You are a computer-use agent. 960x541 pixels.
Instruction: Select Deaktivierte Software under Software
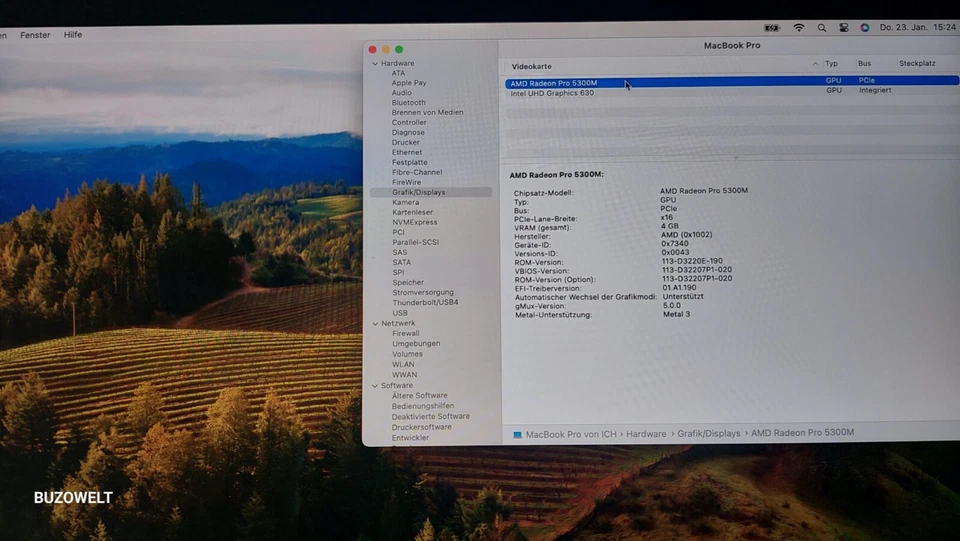tap(431, 416)
